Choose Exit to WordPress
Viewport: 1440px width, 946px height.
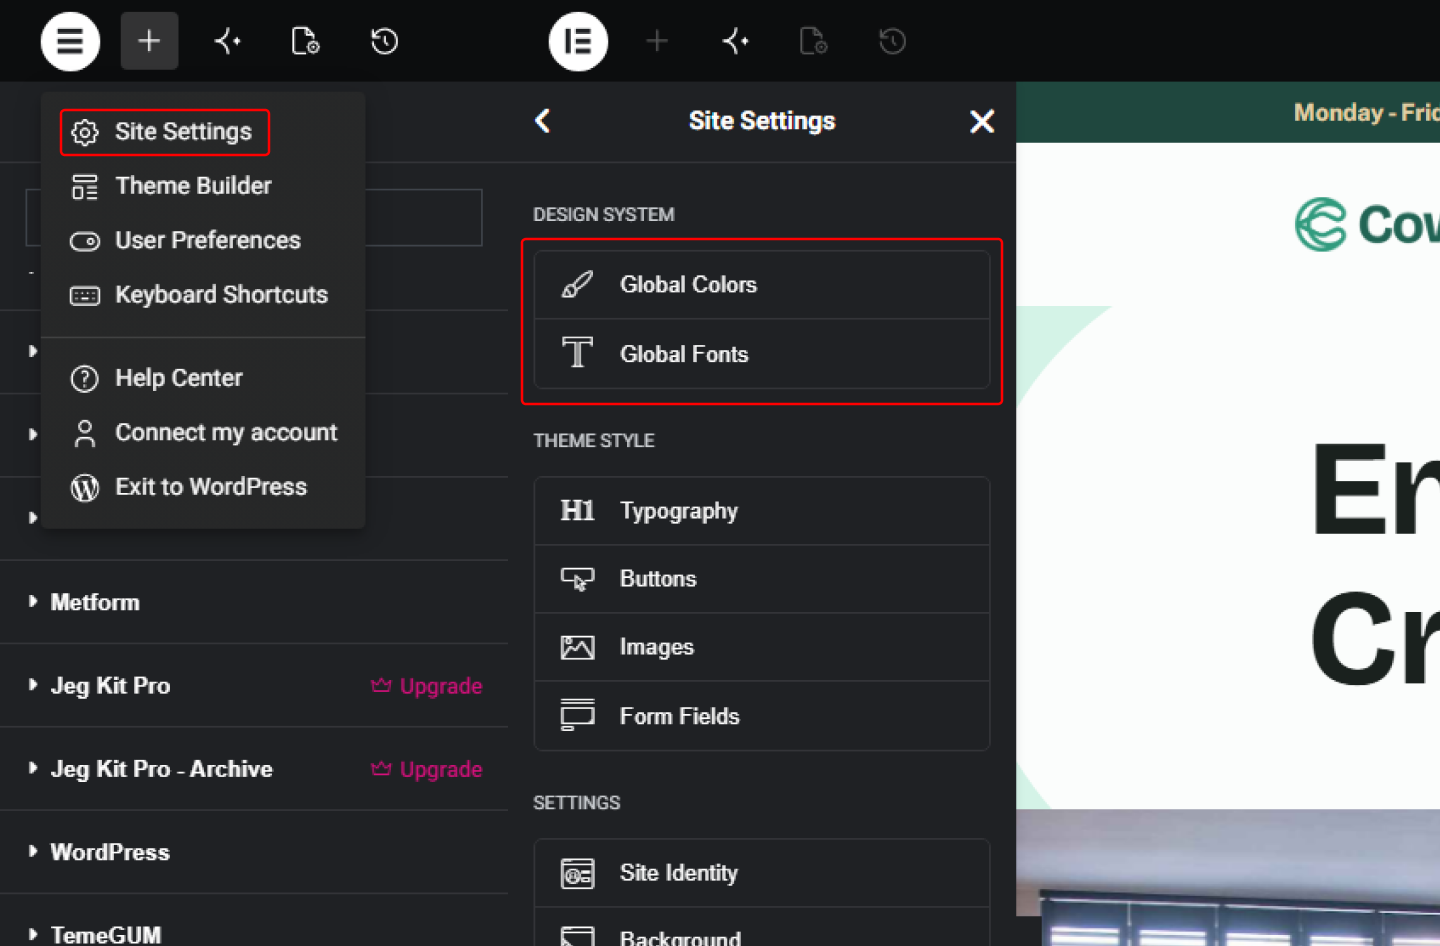tap(203, 487)
